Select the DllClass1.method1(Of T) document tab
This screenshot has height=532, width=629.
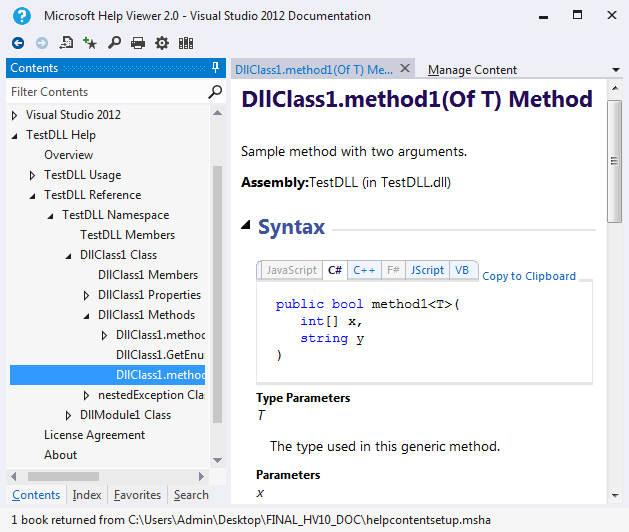click(314, 70)
